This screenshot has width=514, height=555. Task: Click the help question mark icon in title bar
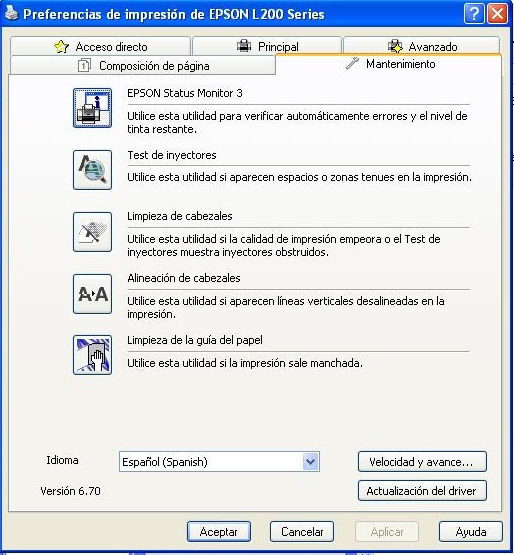(474, 14)
